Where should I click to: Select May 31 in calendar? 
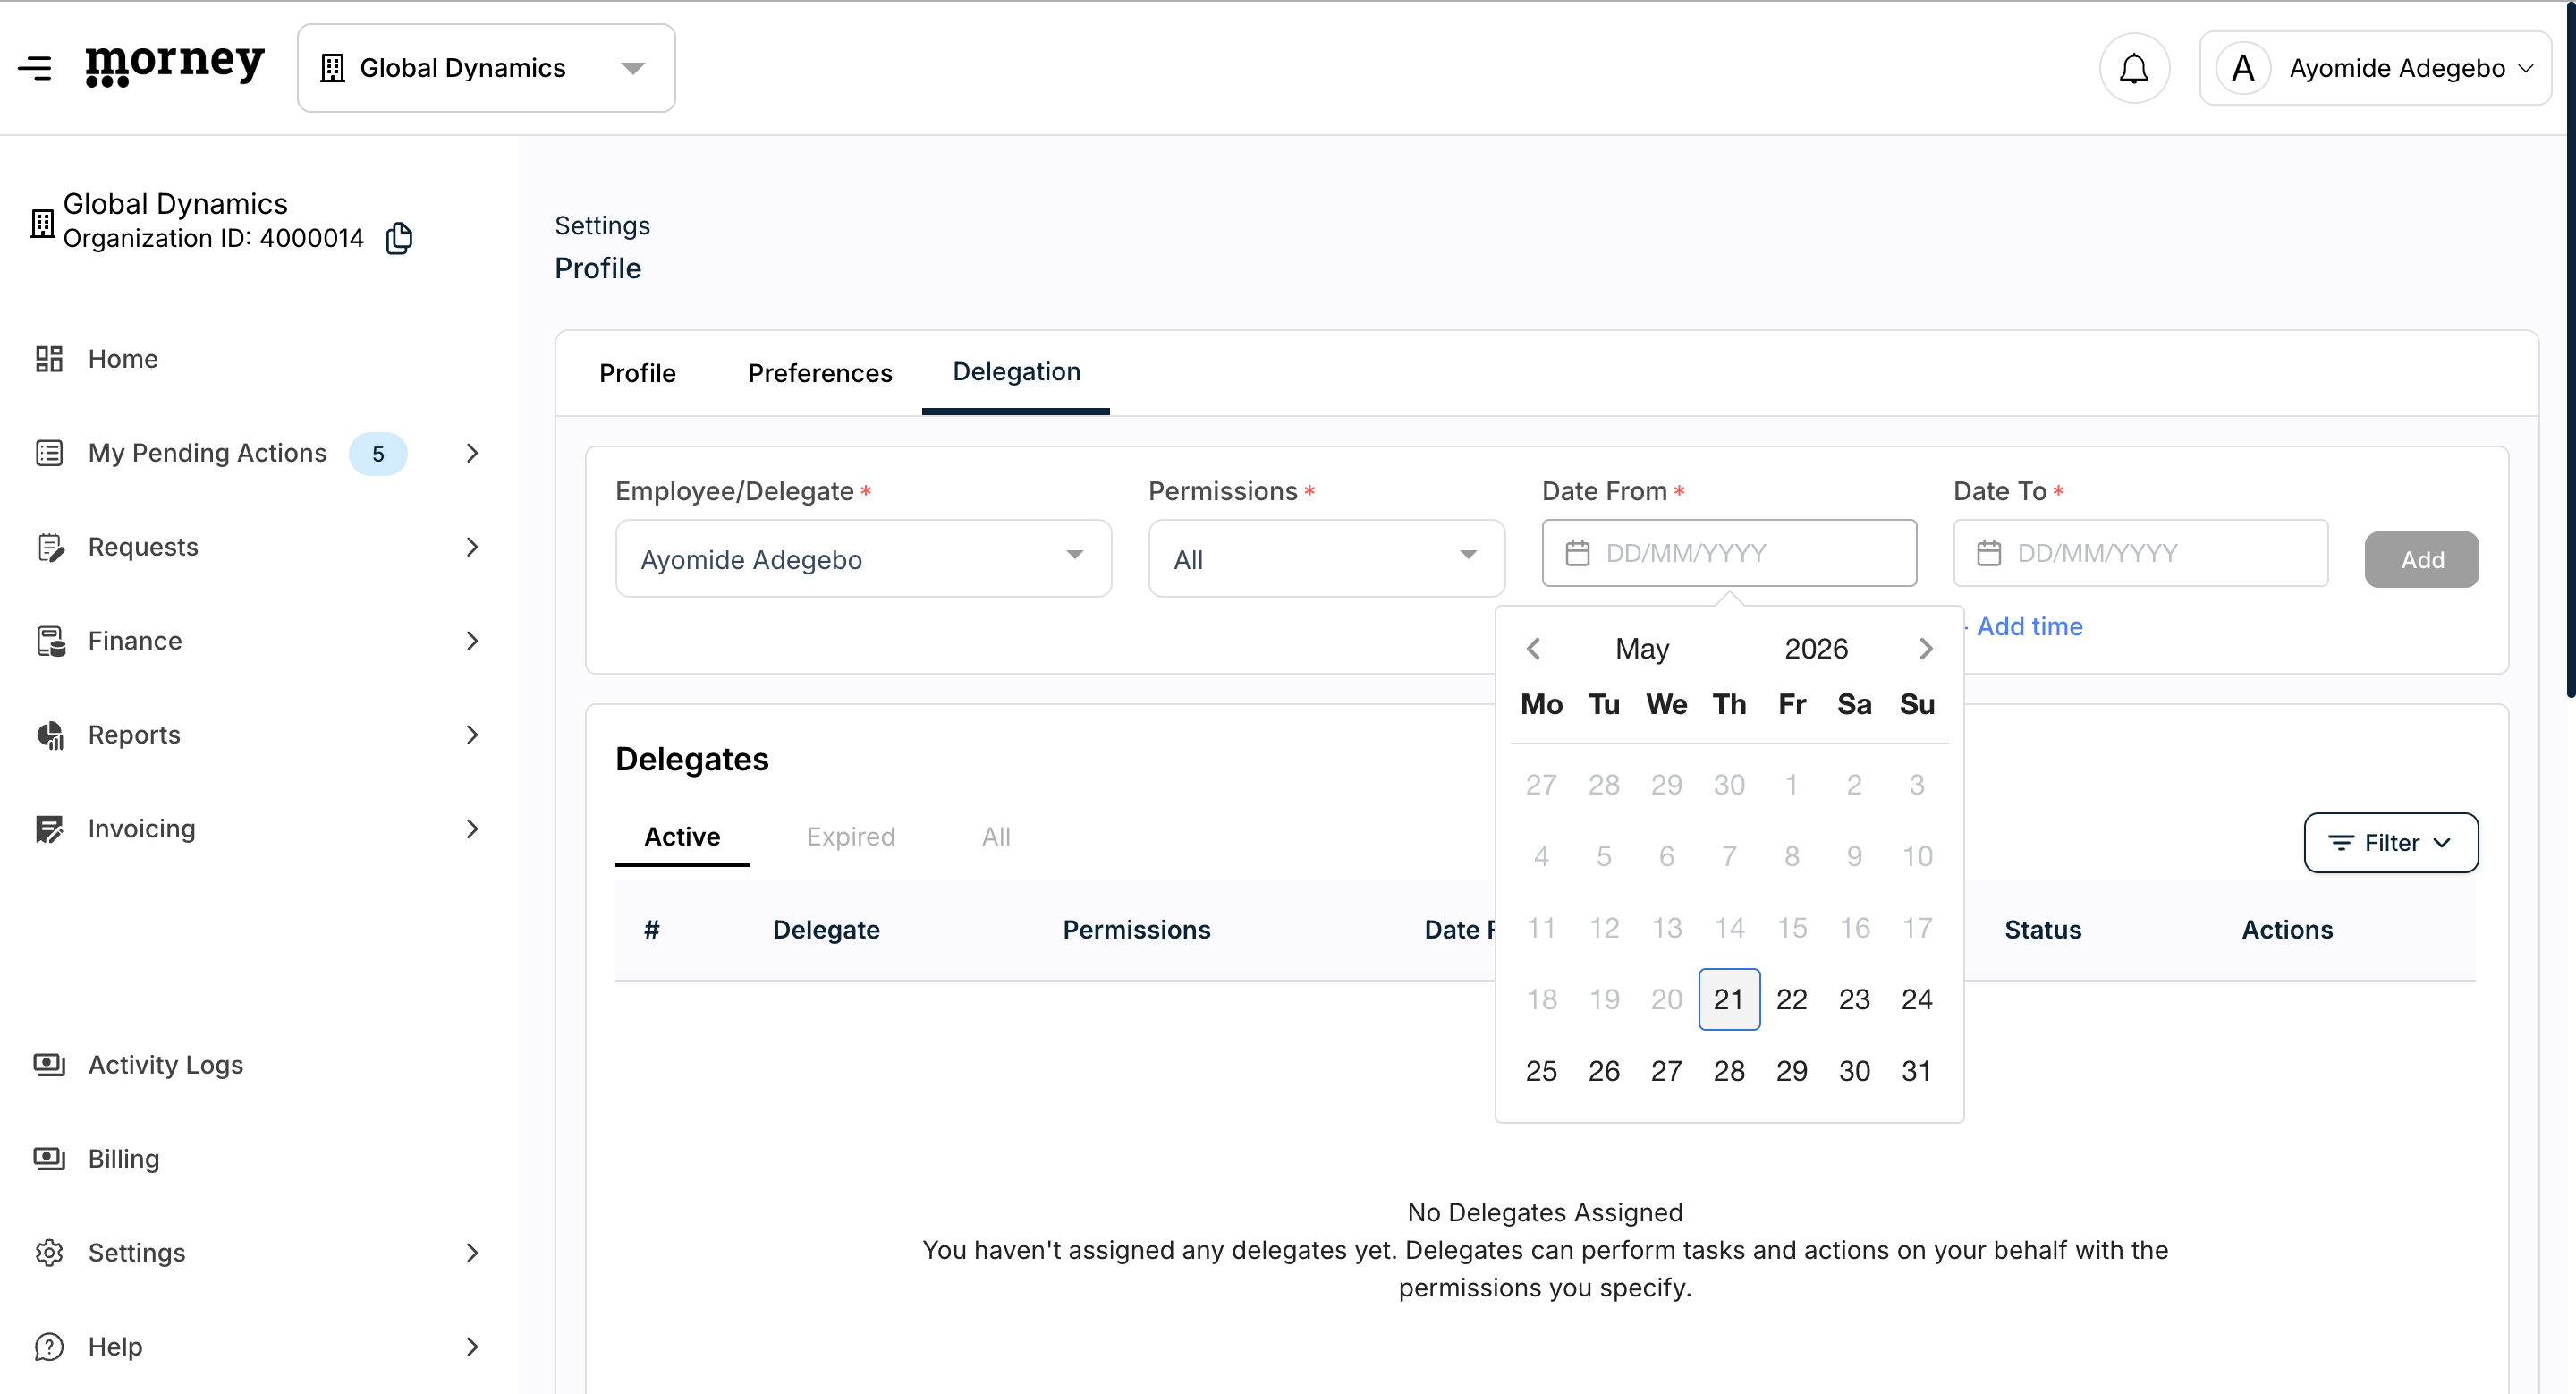1916,1071
